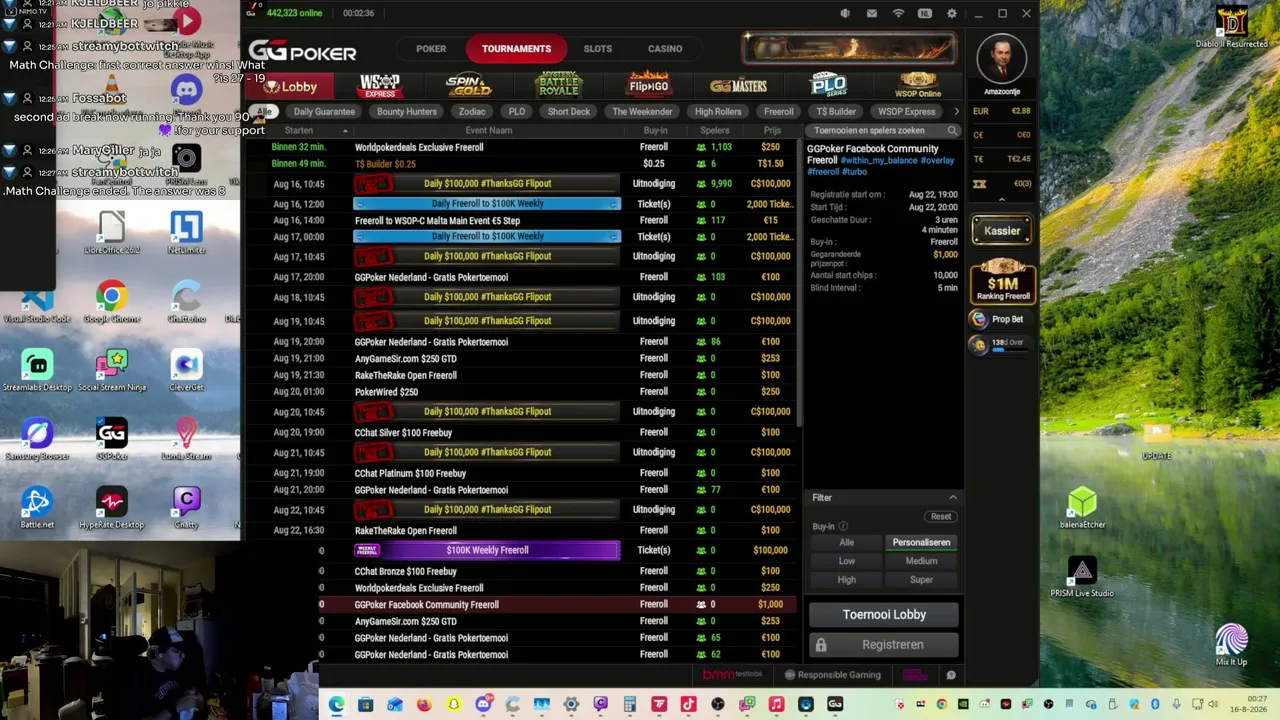Image resolution: width=1280 pixels, height=720 pixels.
Task: Select the High Rollers filter chip
Action: tap(718, 112)
